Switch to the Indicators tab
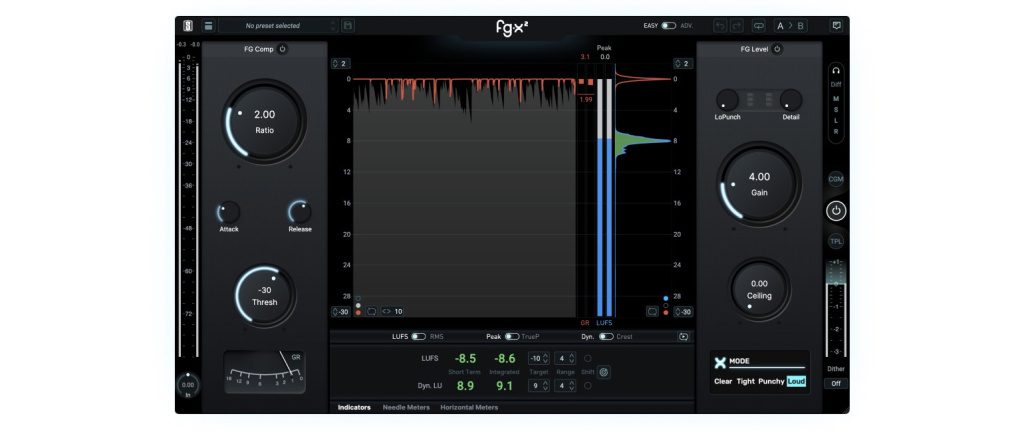The image size is (1024, 432). (354, 407)
